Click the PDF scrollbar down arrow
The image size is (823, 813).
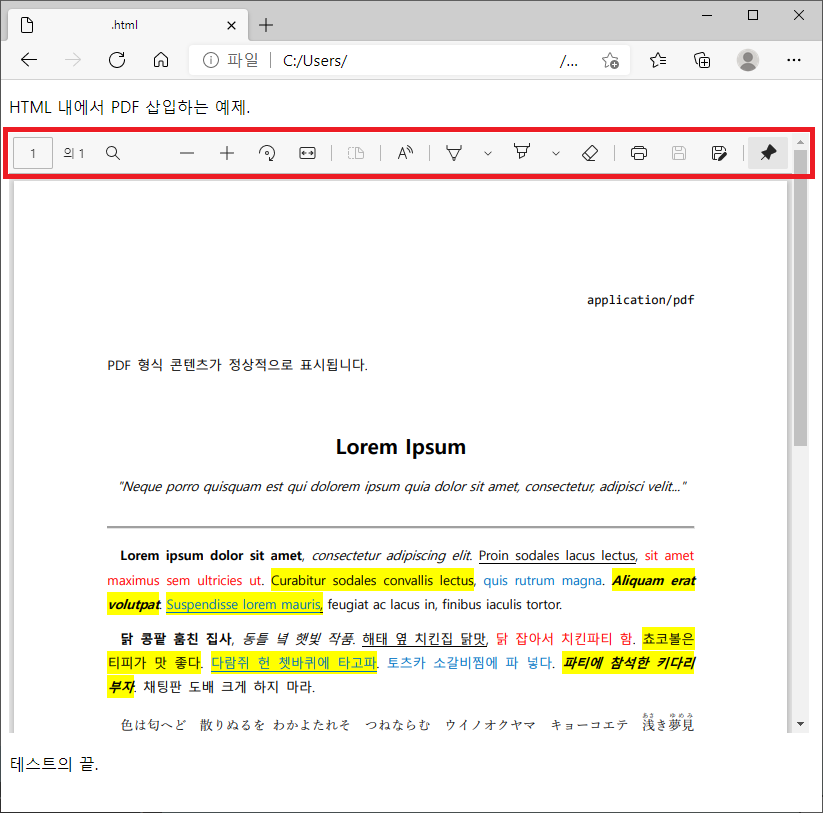point(800,724)
